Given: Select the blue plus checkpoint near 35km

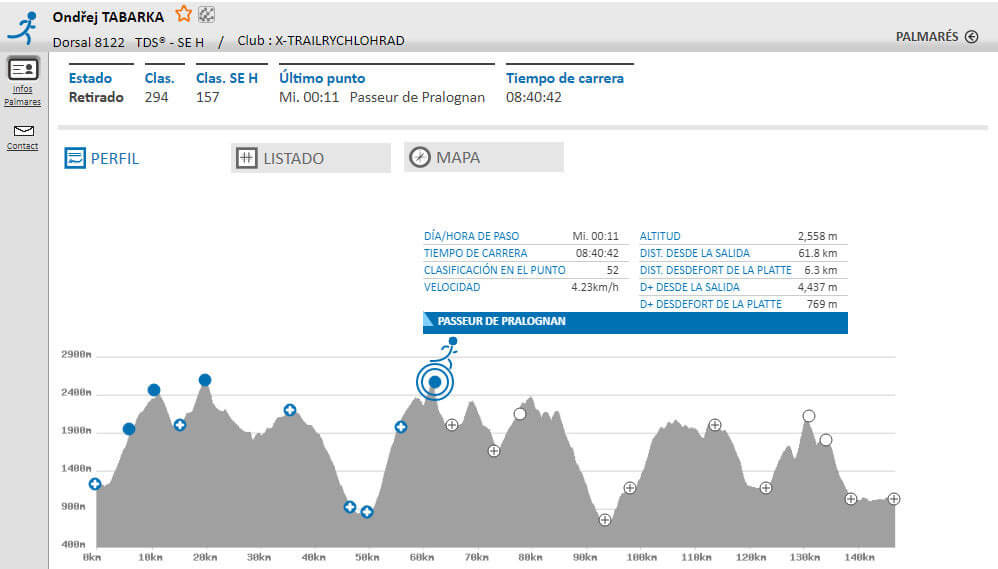Looking at the screenshot, I should tap(290, 409).
